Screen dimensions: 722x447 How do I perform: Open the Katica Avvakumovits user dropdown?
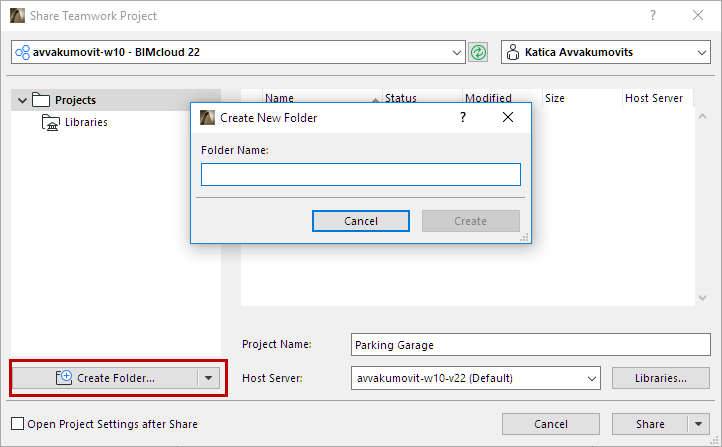click(701, 52)
